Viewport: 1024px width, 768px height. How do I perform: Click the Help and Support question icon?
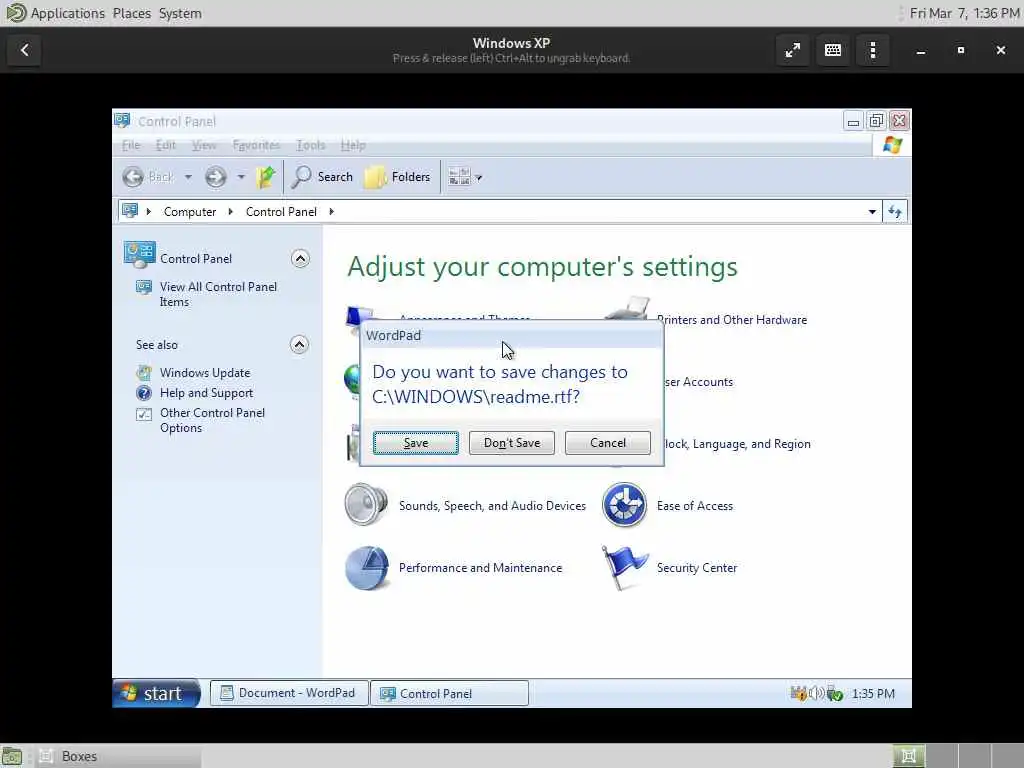pyautogui.click(x=144, y=393)
